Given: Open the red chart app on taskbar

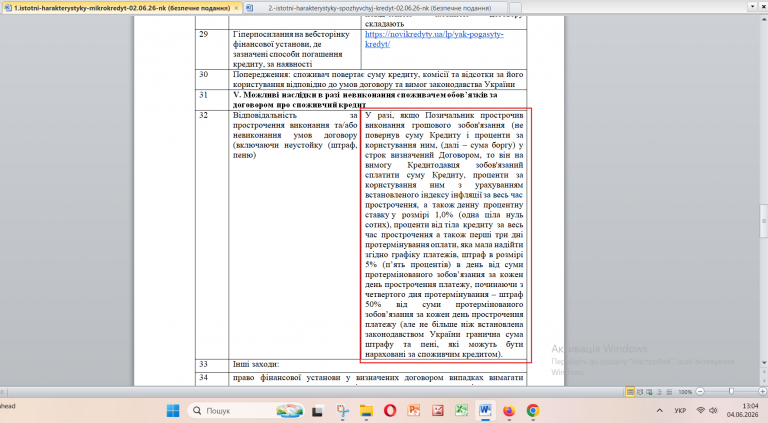Looking at the screenshot, I should click(438, 410).
